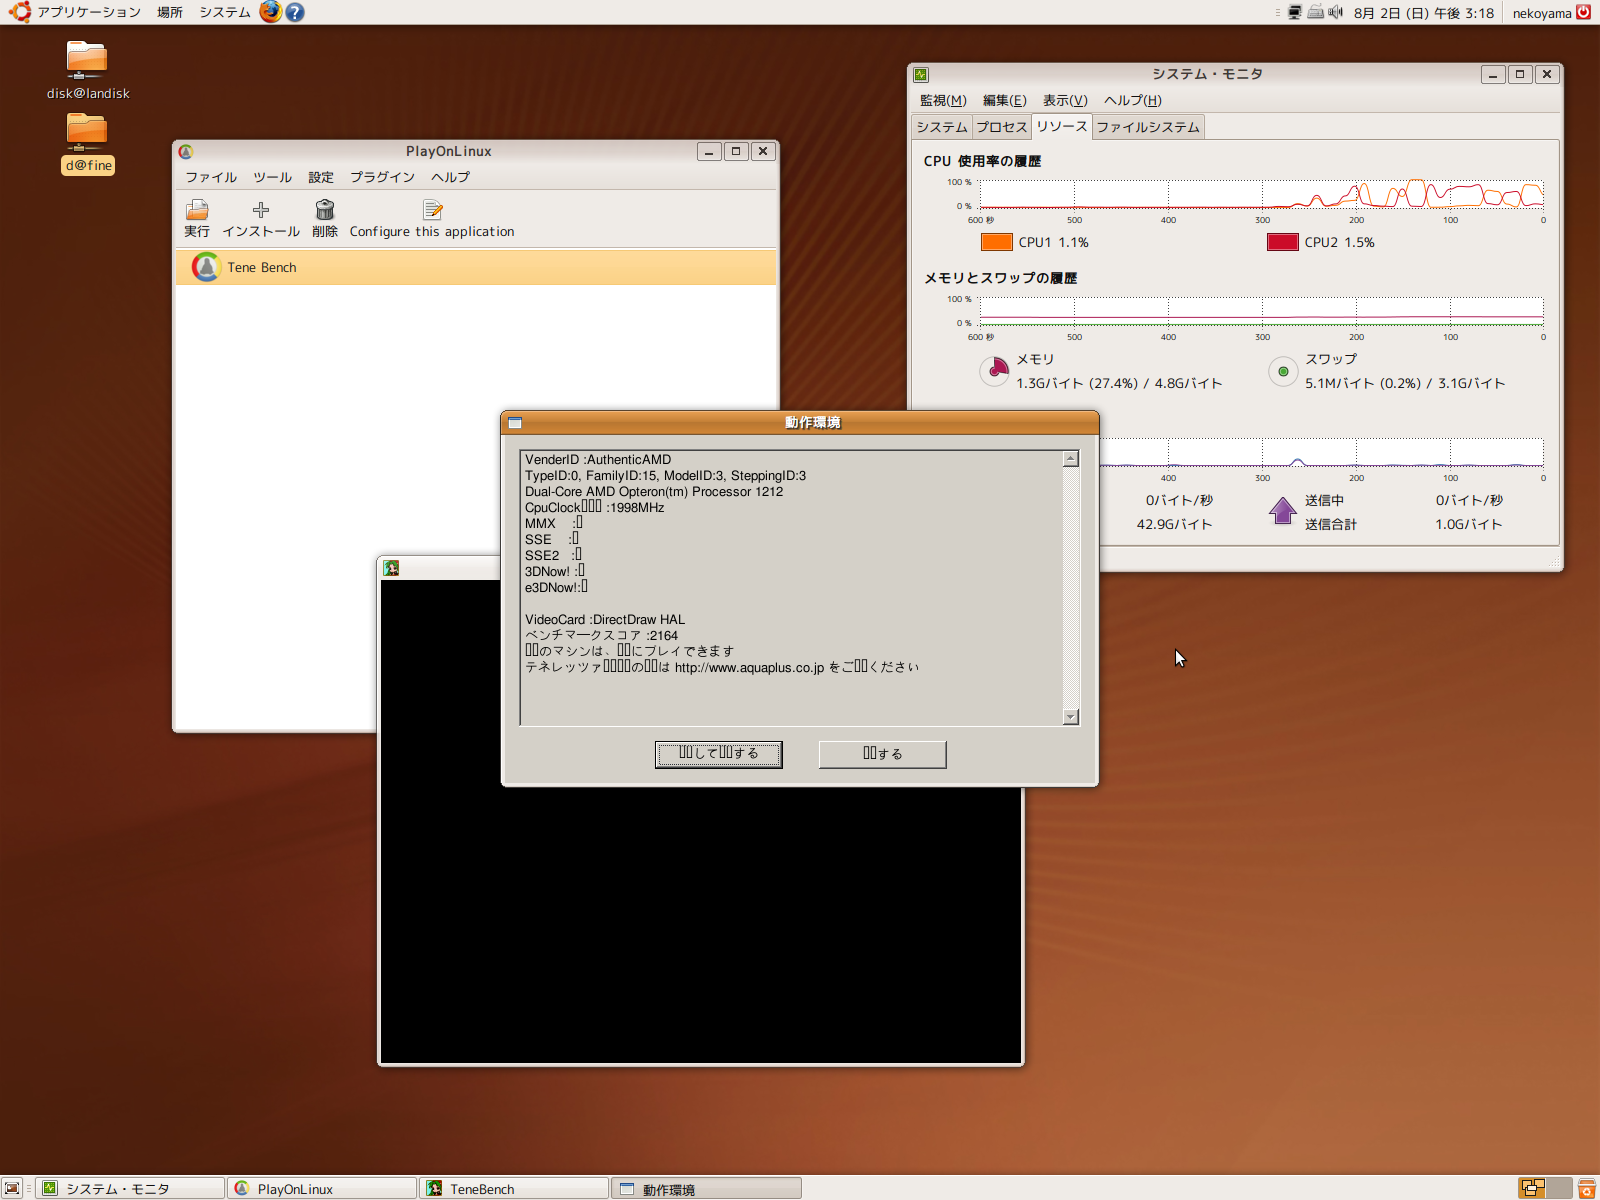Click the volume speaker icon in panel
Screen dimensions: 1600x1200
(1336, 13)
